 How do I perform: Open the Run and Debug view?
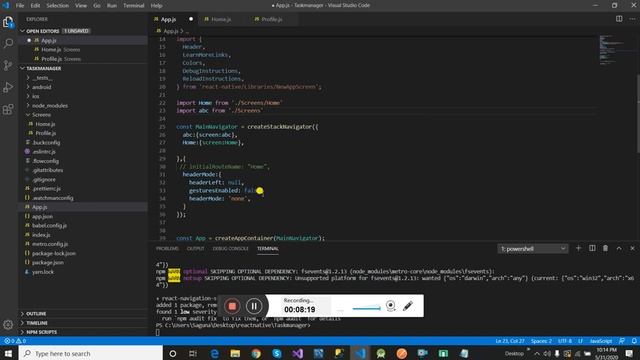8,87
